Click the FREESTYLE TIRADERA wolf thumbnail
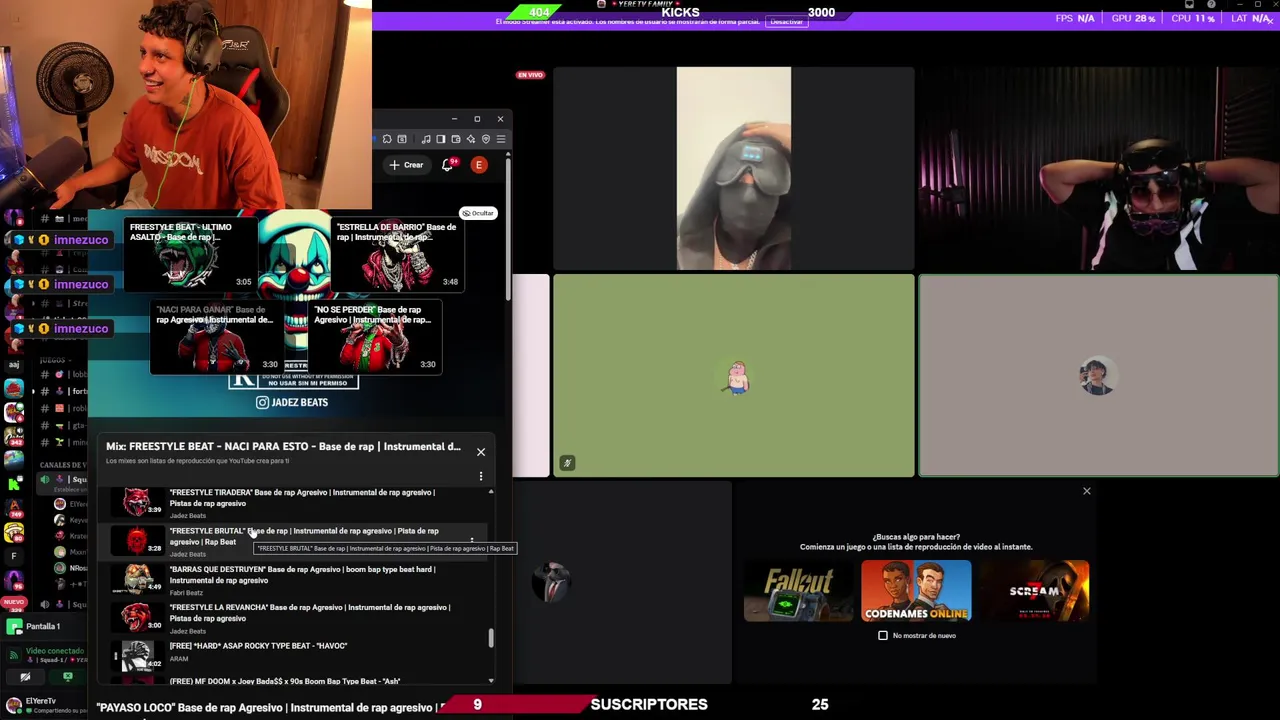The height and width of the screenshot is (720, 1280). 137,502
